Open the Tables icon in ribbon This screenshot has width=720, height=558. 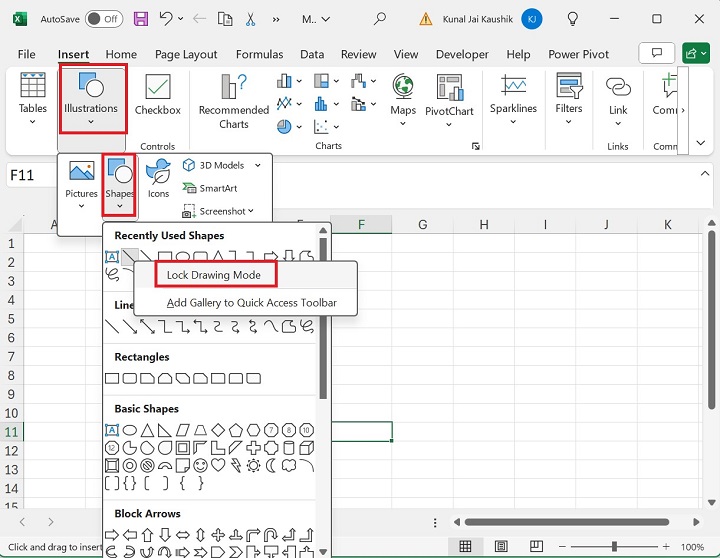[x=33, y=88]
